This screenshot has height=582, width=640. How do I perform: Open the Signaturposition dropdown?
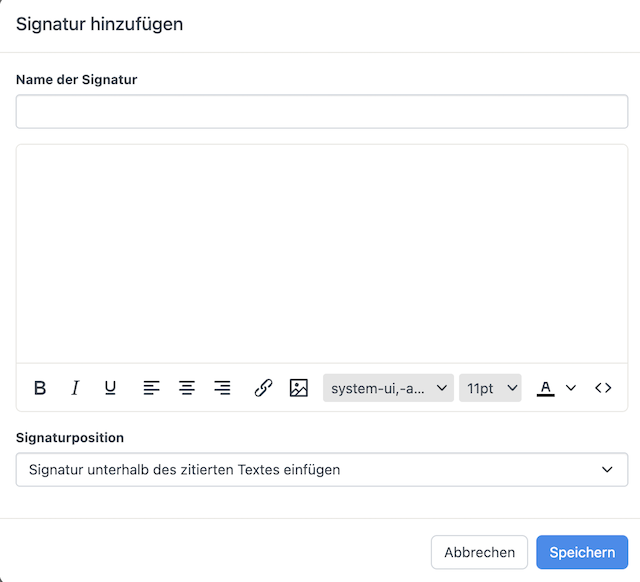322,469
